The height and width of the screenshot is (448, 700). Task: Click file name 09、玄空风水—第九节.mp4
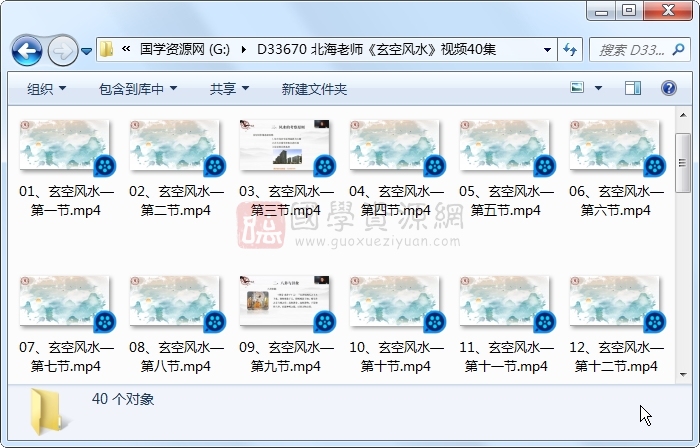[x=286, y=357]
